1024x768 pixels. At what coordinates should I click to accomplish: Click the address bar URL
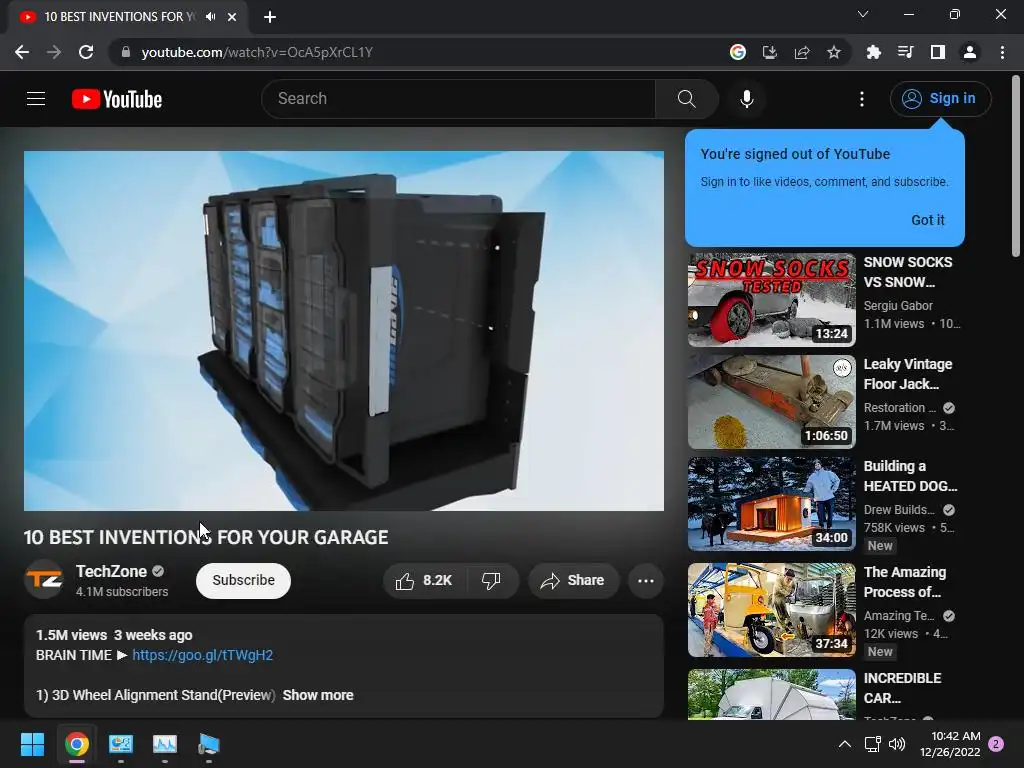(257, 52)
